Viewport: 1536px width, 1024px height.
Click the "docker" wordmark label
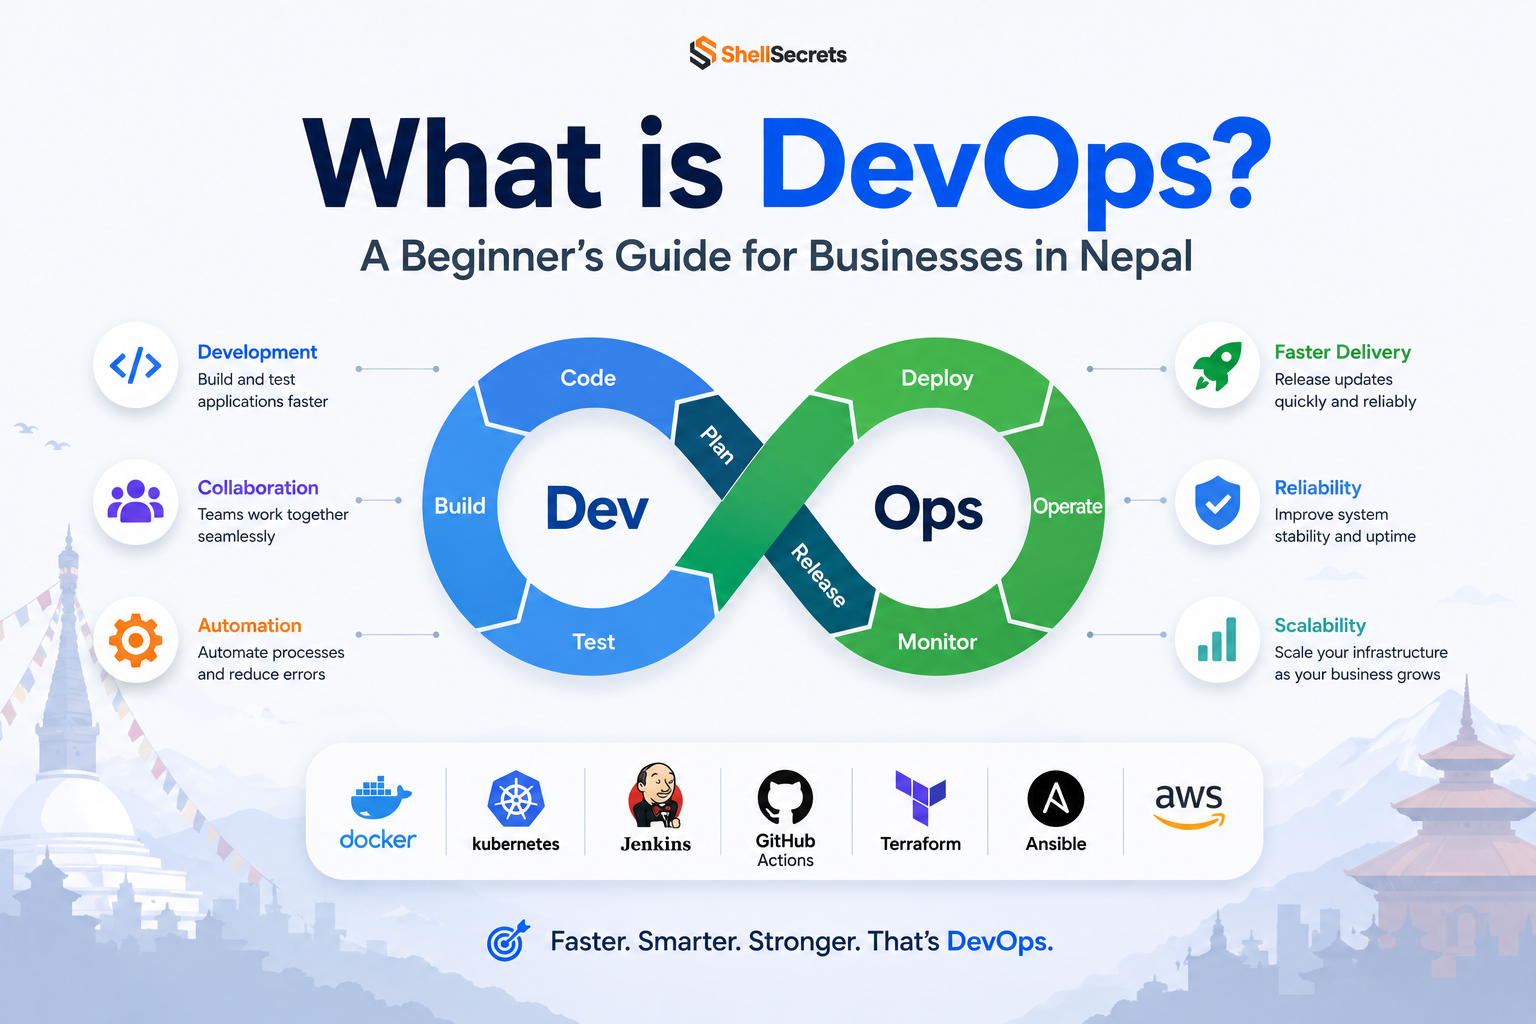point(378,839)
